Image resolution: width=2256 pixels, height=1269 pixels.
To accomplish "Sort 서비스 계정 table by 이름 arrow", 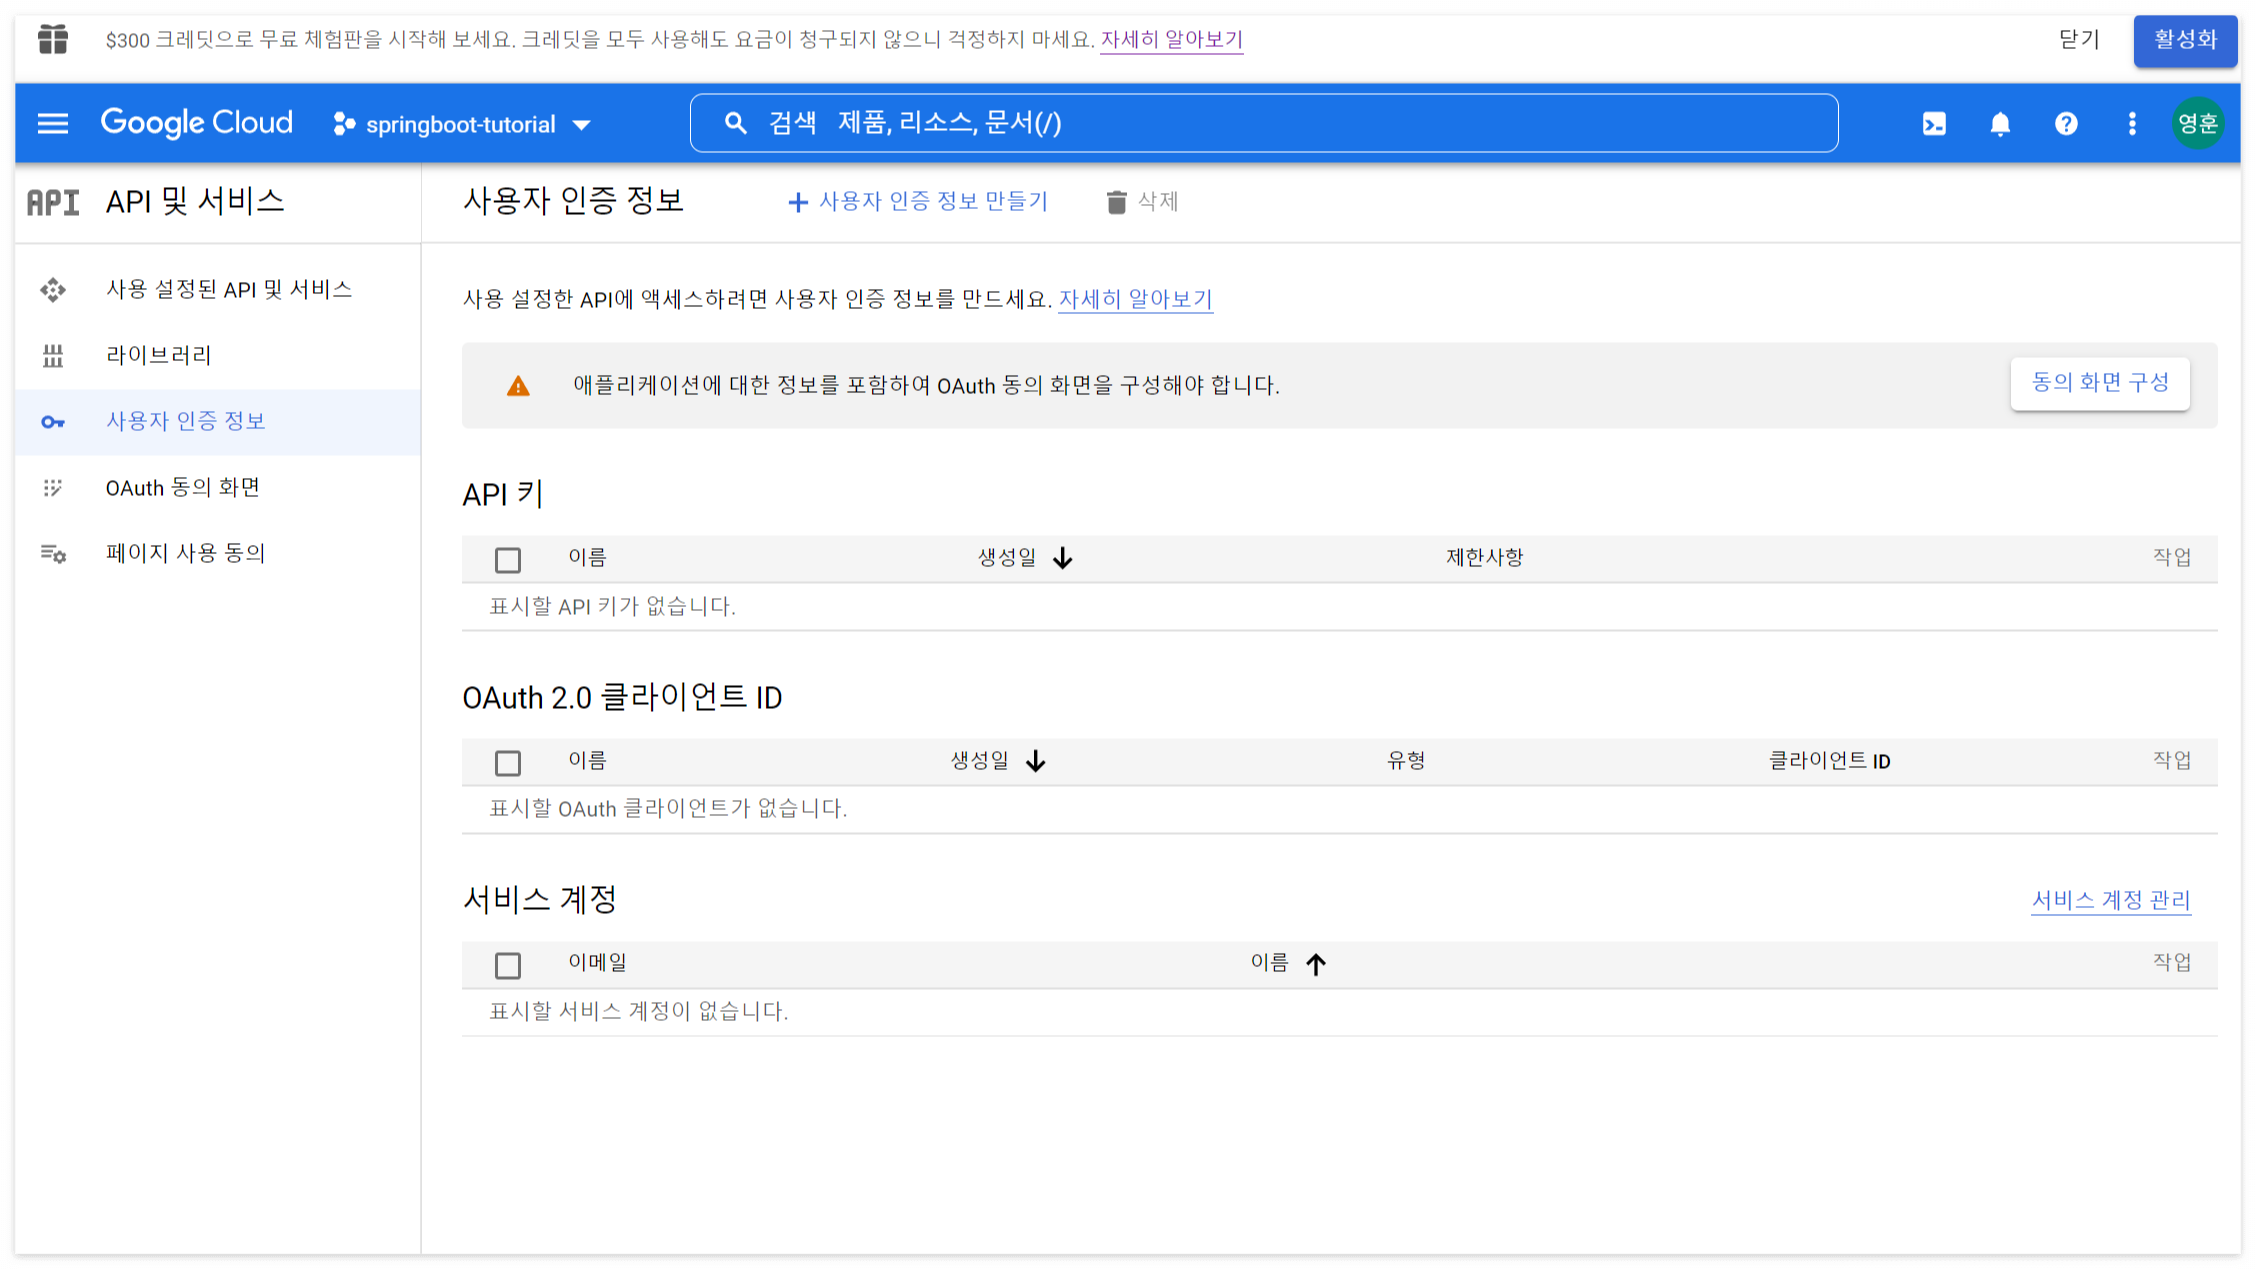I will 1315,964.
